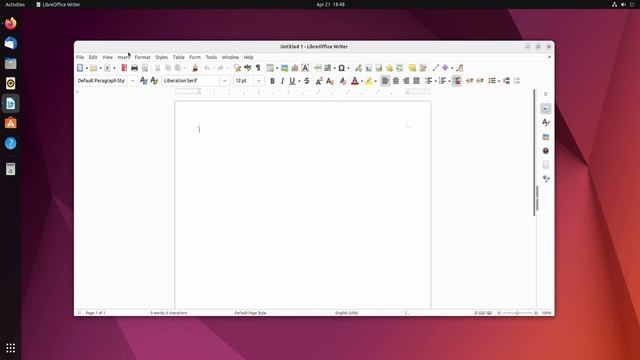Click the Increase Indent icon
640x360 pixels.
tap(470, 81)
